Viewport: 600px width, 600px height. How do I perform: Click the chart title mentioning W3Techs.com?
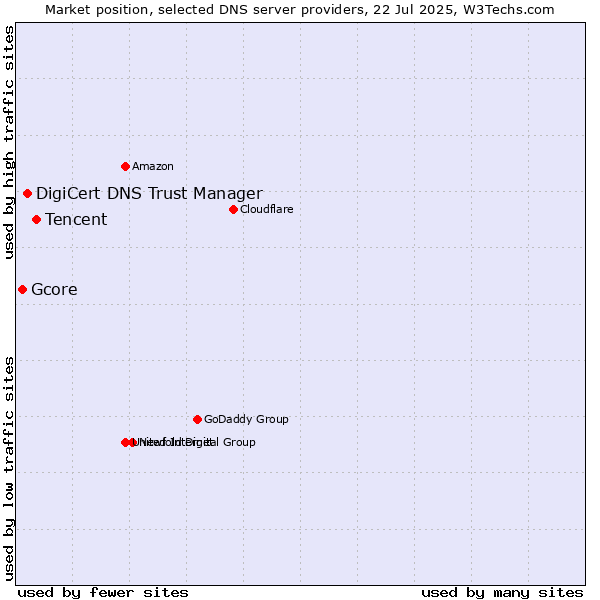300,10
